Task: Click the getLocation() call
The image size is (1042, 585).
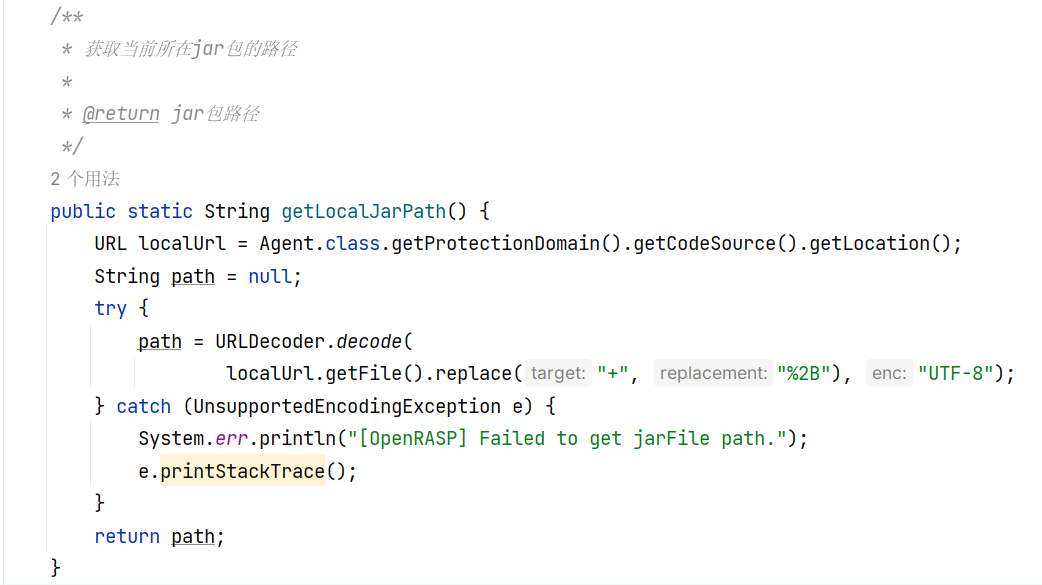Action: (879, 244)
